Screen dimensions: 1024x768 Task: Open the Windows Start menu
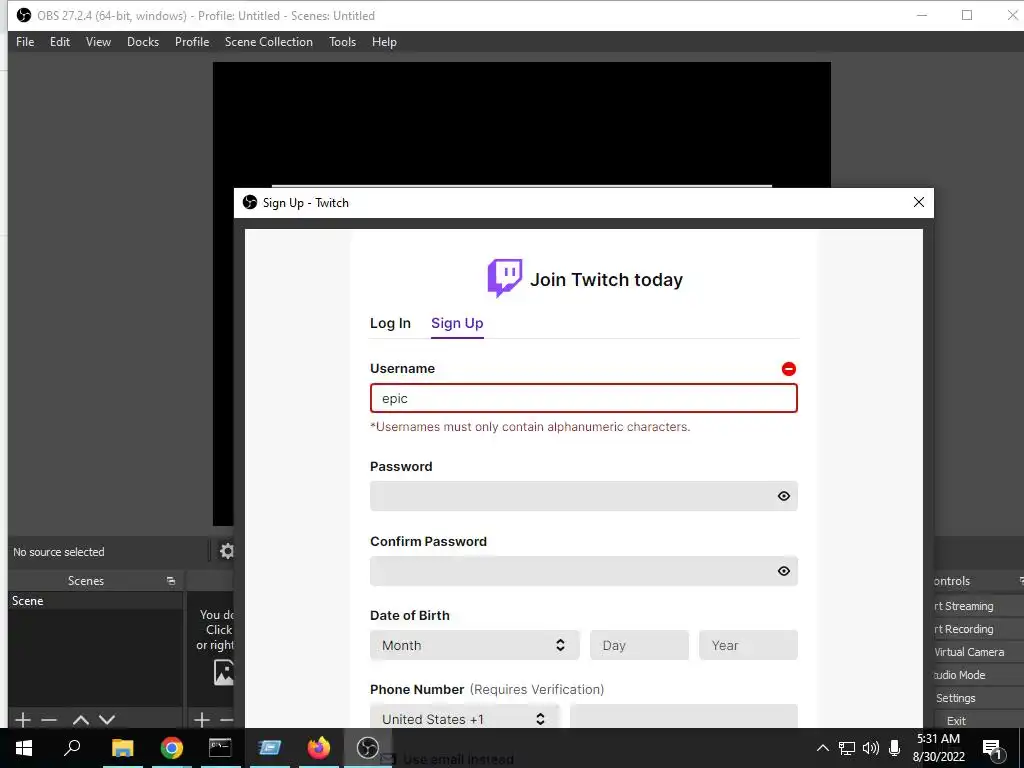[x=24, y=748]
